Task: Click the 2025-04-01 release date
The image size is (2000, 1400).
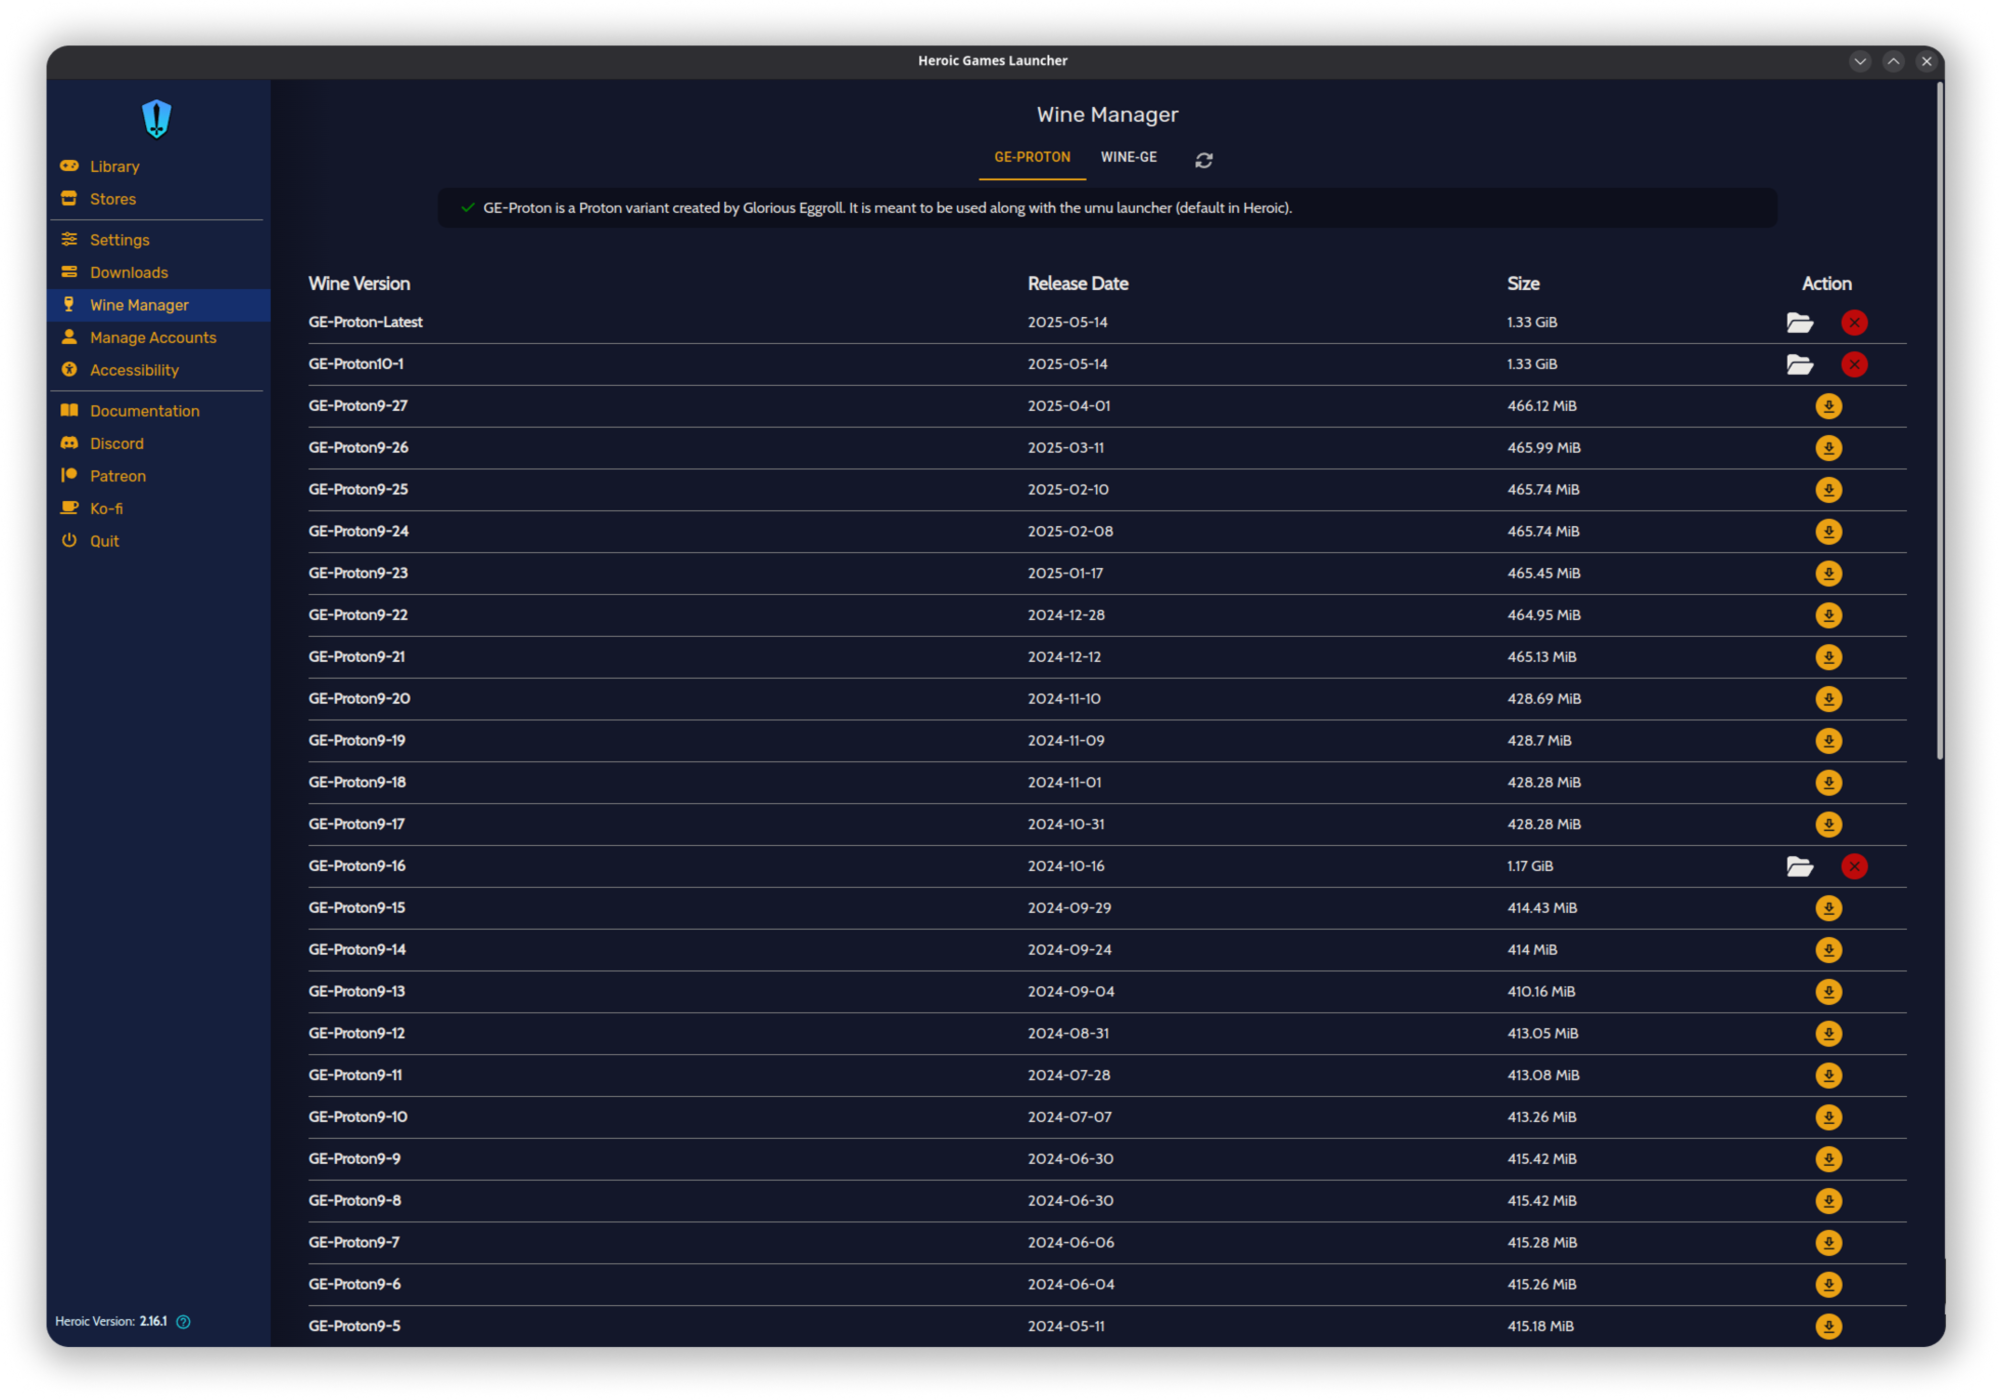Action: [x=1069, y=406]
